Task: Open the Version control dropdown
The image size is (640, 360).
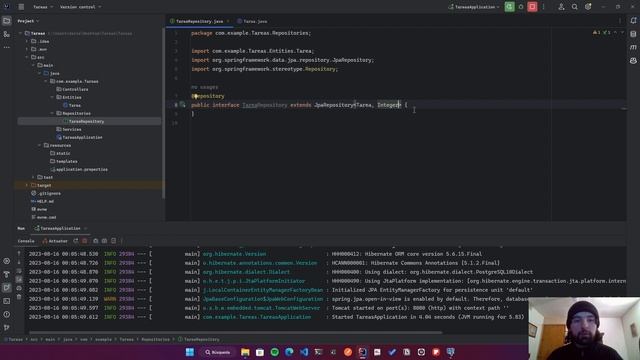Action: click(x=80, y=7)
